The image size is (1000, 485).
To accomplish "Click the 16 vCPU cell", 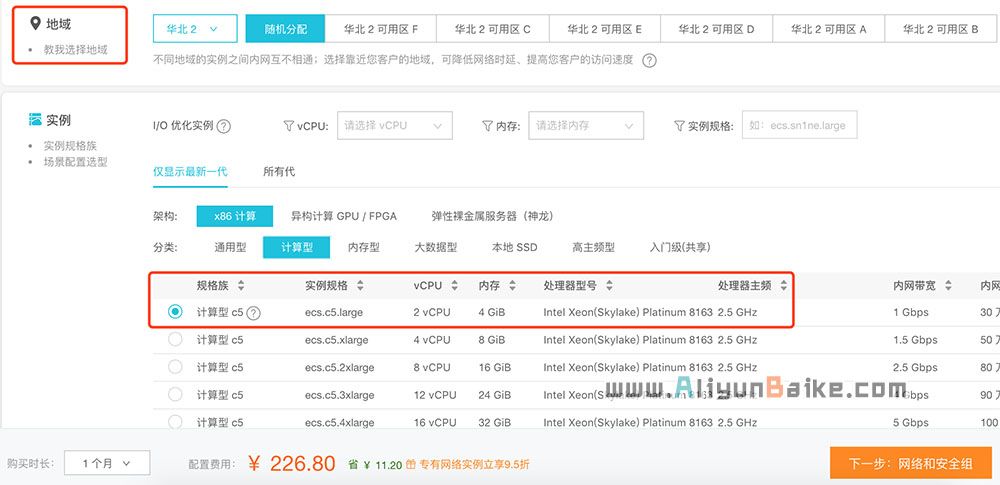I will (435, 422).
